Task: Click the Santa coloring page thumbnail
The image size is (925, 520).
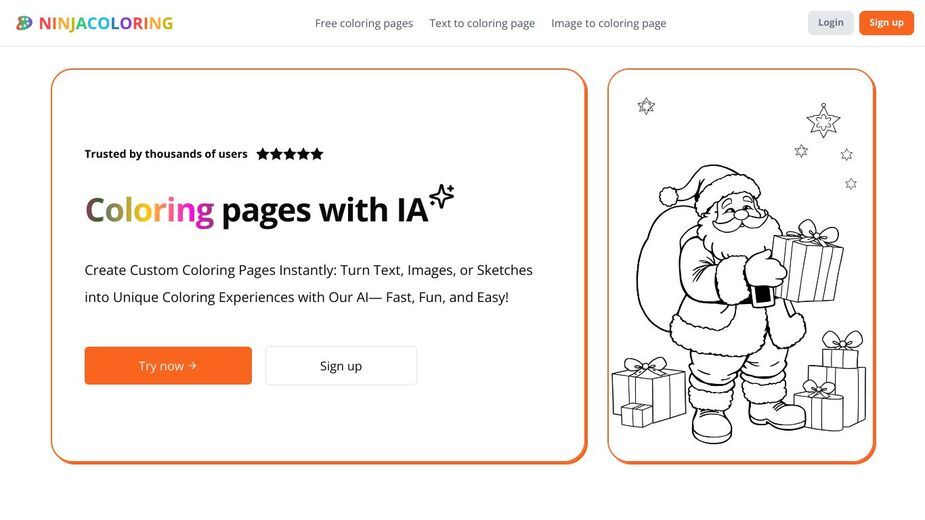Action: click(x=741, y=266)
